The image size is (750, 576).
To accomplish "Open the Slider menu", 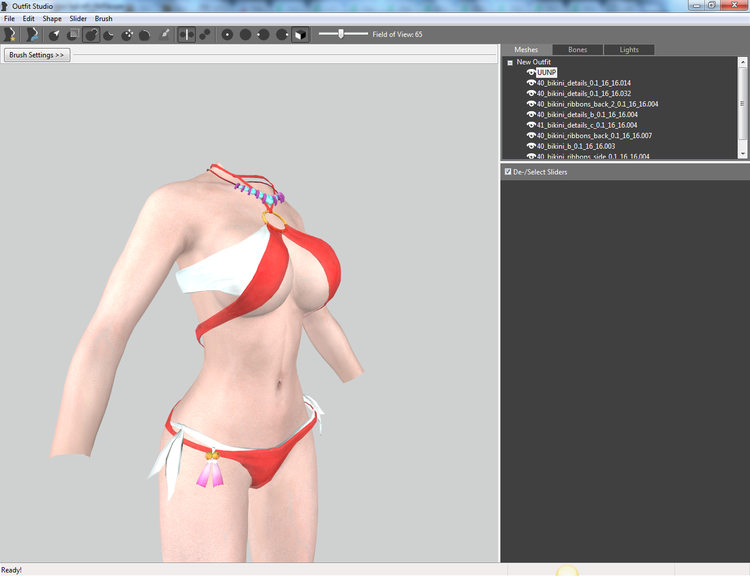I will 78,19.
